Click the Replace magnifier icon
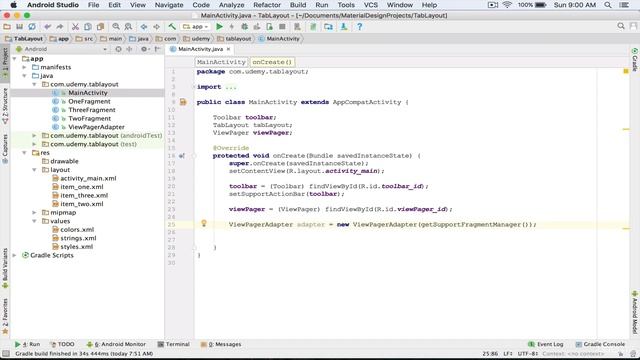The width and height of the screenshot is (640, 360). (x=128, y=27)
